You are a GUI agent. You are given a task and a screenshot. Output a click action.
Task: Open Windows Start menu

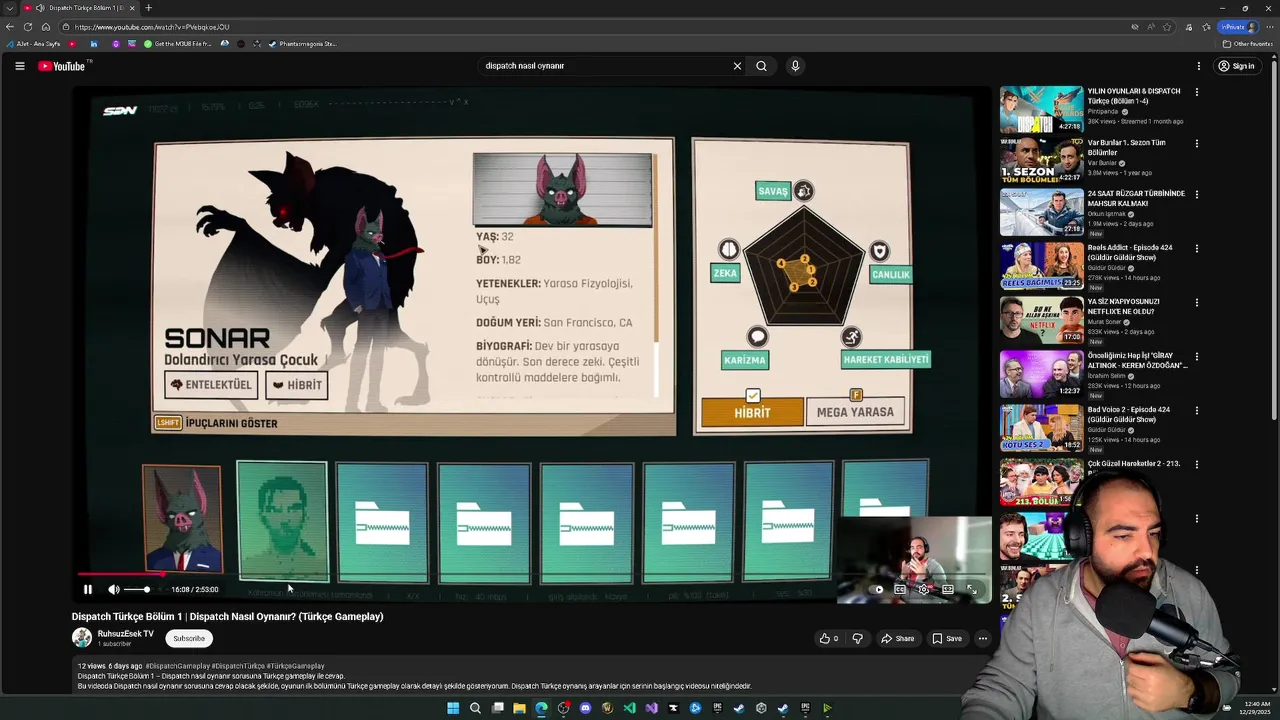(x=453, y=708)
